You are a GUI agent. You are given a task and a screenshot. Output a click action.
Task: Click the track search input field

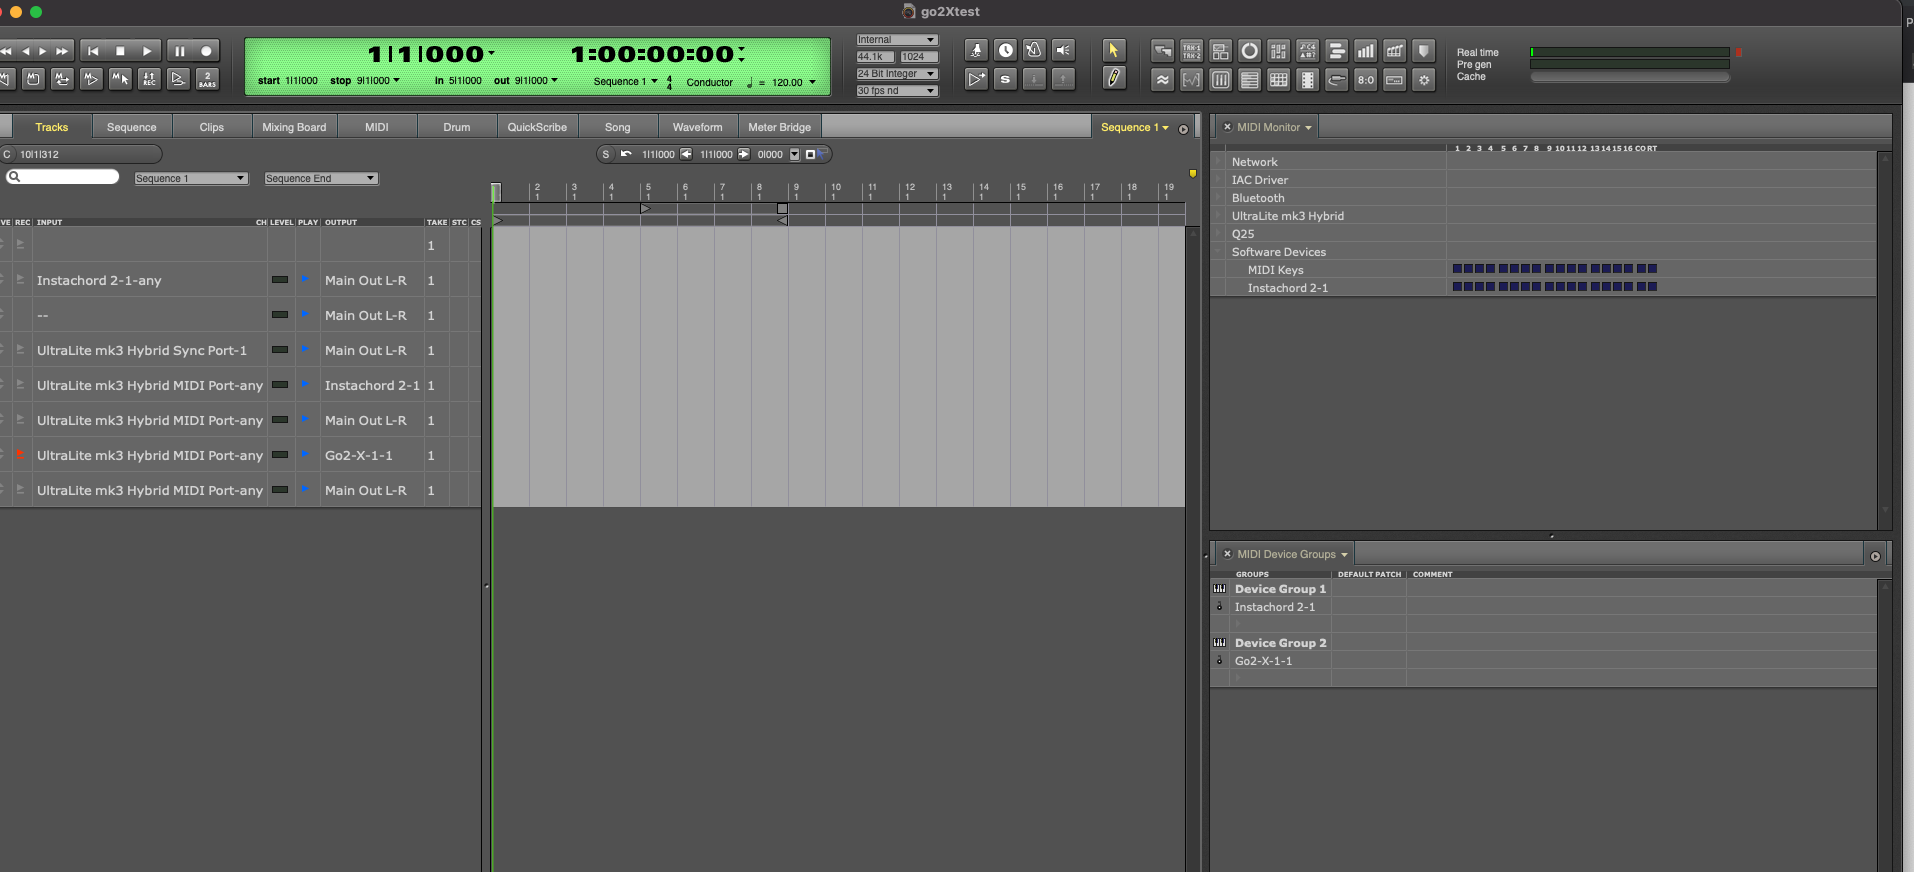[x=63, y=177]
